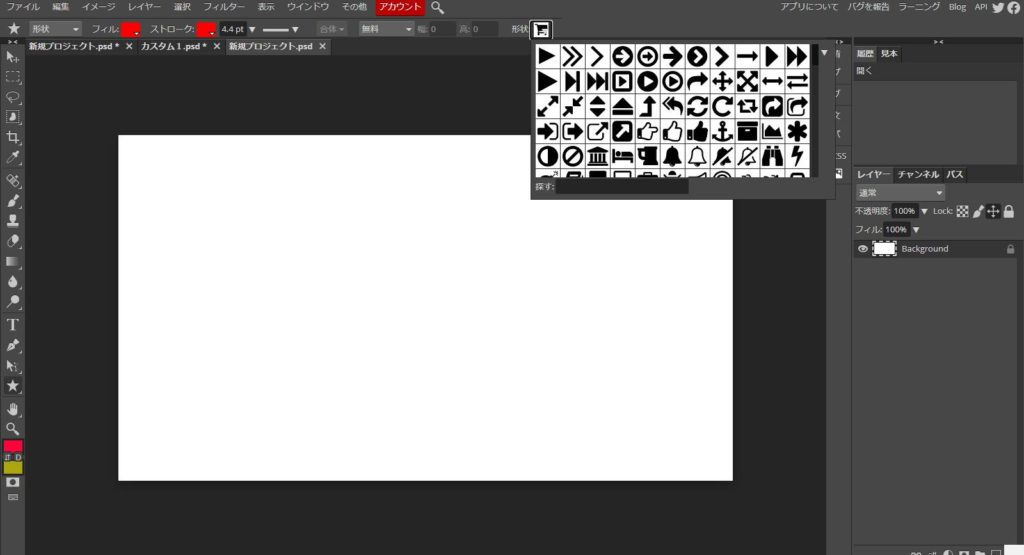Click the red fill (フィル) color swatch

click(x=130, y=29)
